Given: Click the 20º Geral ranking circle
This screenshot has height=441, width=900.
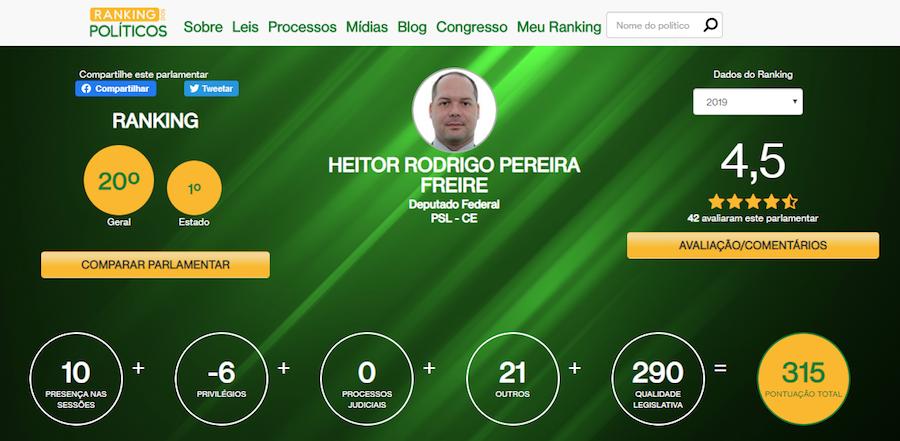Looking at the screenshot, I should click(x=119, y=180).
